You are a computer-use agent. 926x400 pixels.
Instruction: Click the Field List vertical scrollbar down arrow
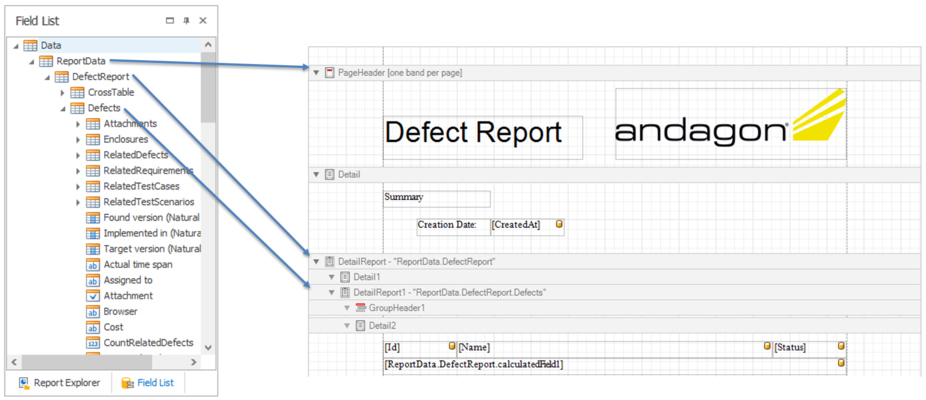[x=208, y=348]
